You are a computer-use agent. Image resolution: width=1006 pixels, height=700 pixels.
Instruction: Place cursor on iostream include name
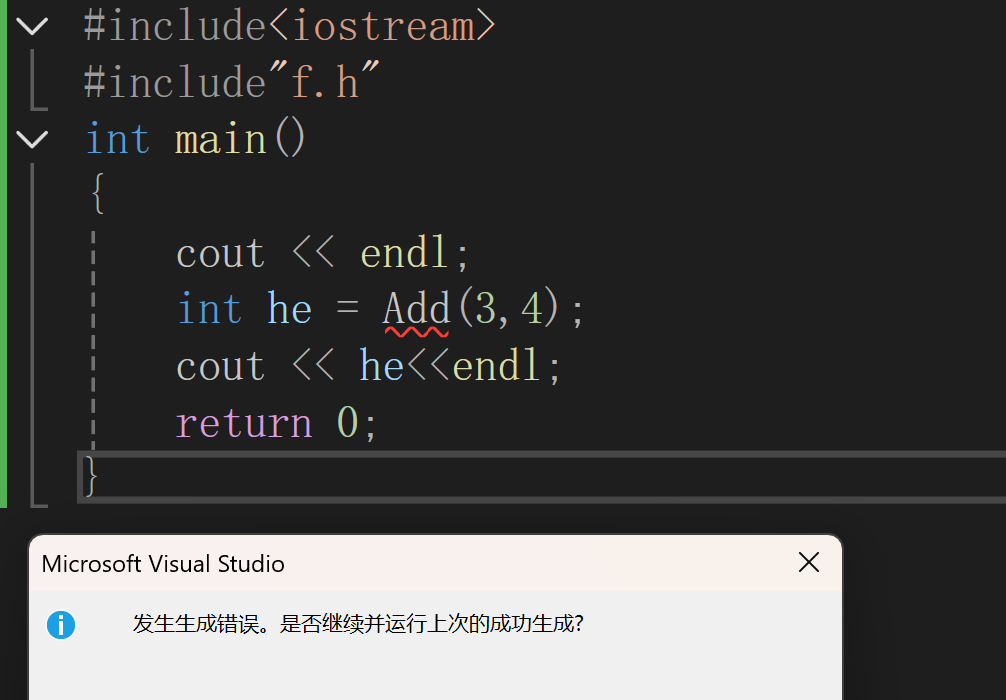(383, 27)
